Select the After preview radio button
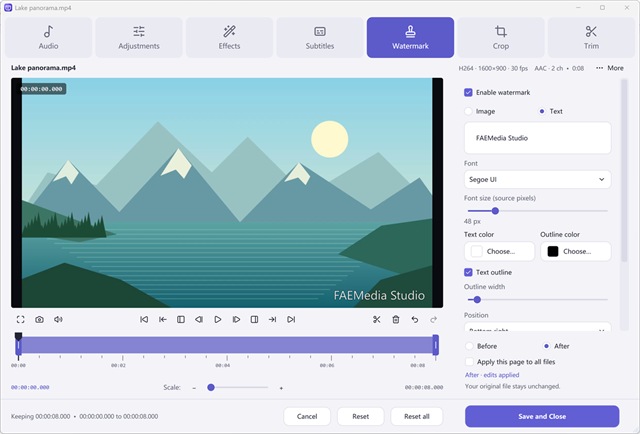The image size is (640, 434). point(546,346)
